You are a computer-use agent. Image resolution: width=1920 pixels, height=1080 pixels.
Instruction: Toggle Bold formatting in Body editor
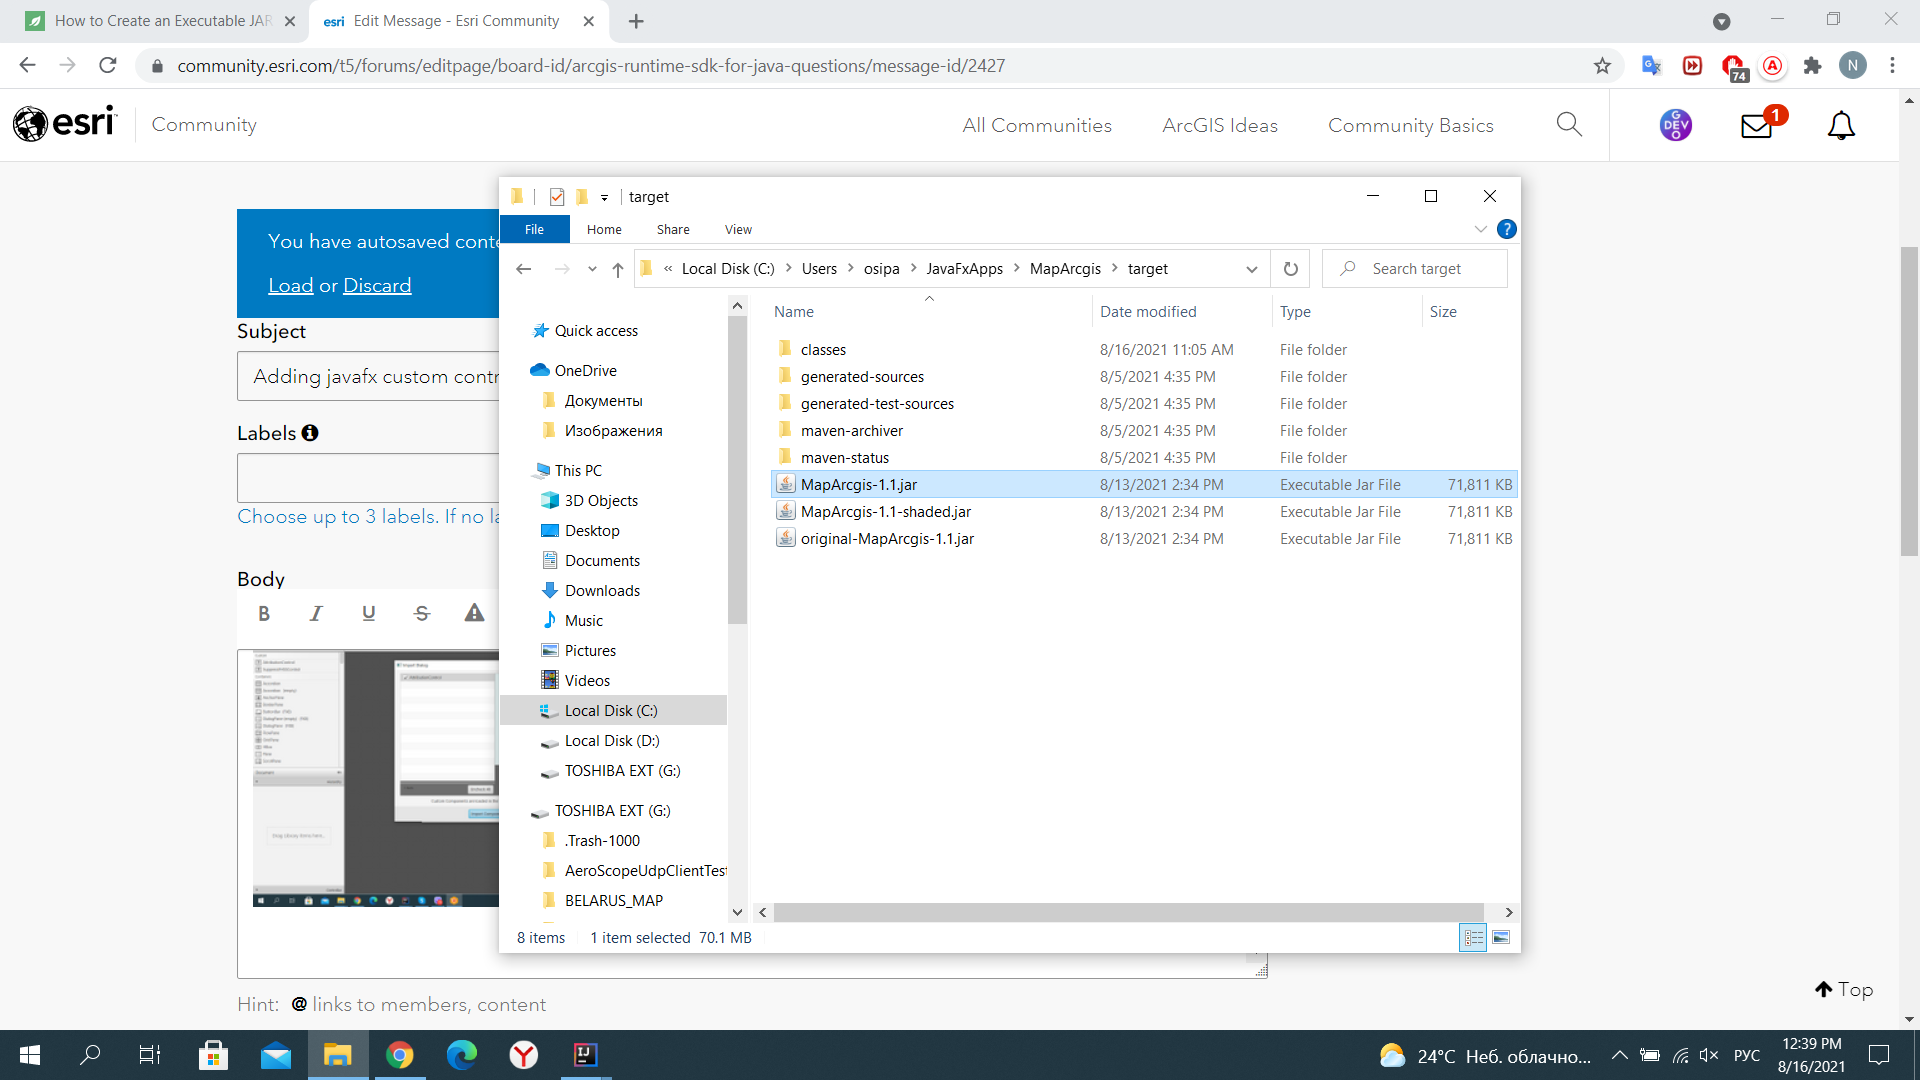pos(264,614)
